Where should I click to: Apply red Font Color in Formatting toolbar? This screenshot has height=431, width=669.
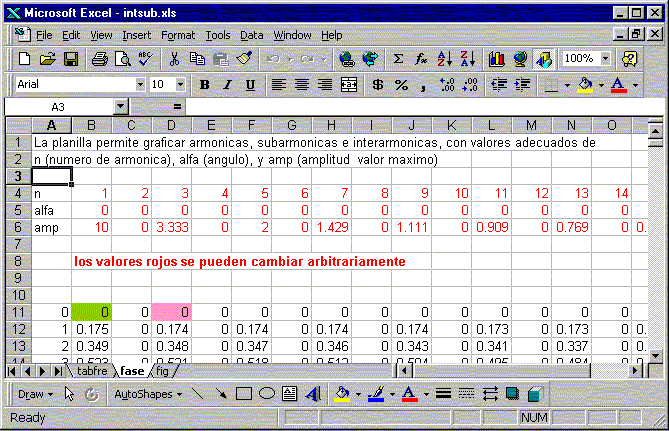pos(619,85)
